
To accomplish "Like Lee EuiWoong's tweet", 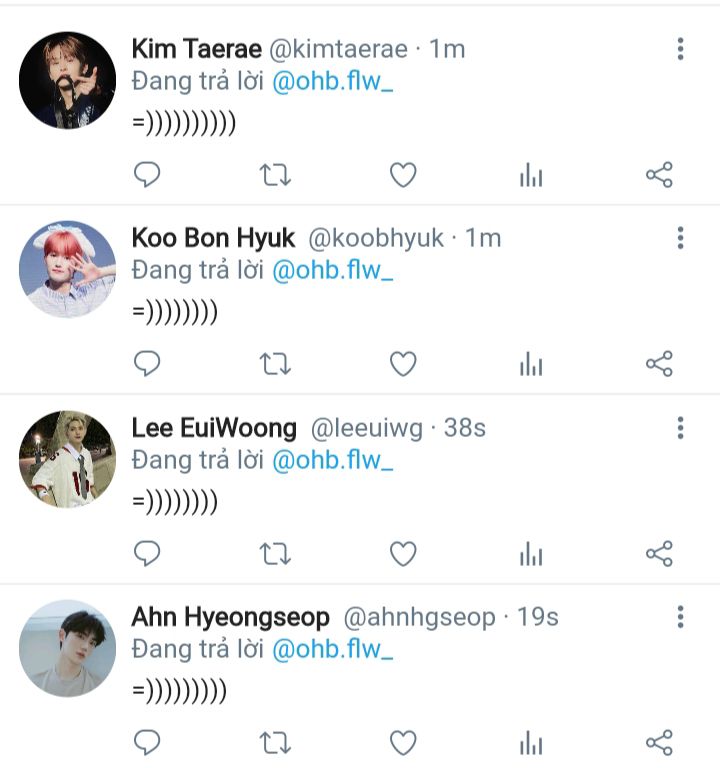I will (x=402, y=553).
